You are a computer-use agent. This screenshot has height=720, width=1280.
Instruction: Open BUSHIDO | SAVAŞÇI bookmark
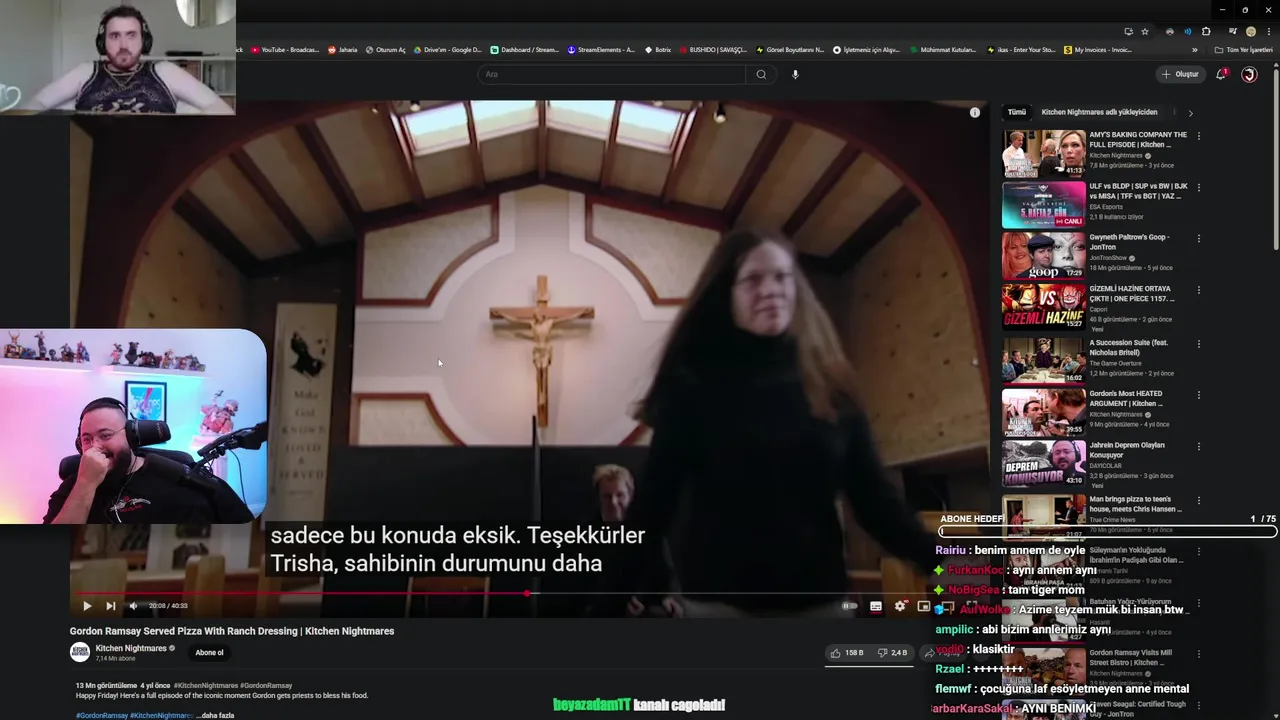pyautogui.click(x=713, y=50)
